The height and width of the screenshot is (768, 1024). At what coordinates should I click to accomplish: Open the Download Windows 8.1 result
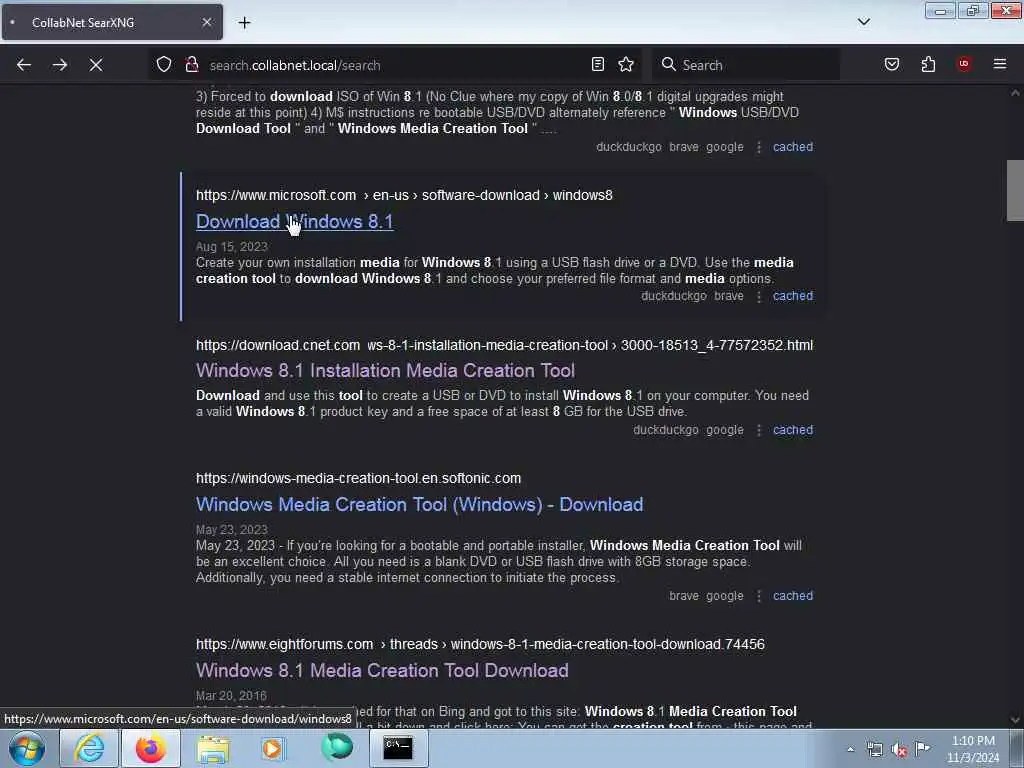click(x=295, y=221)
